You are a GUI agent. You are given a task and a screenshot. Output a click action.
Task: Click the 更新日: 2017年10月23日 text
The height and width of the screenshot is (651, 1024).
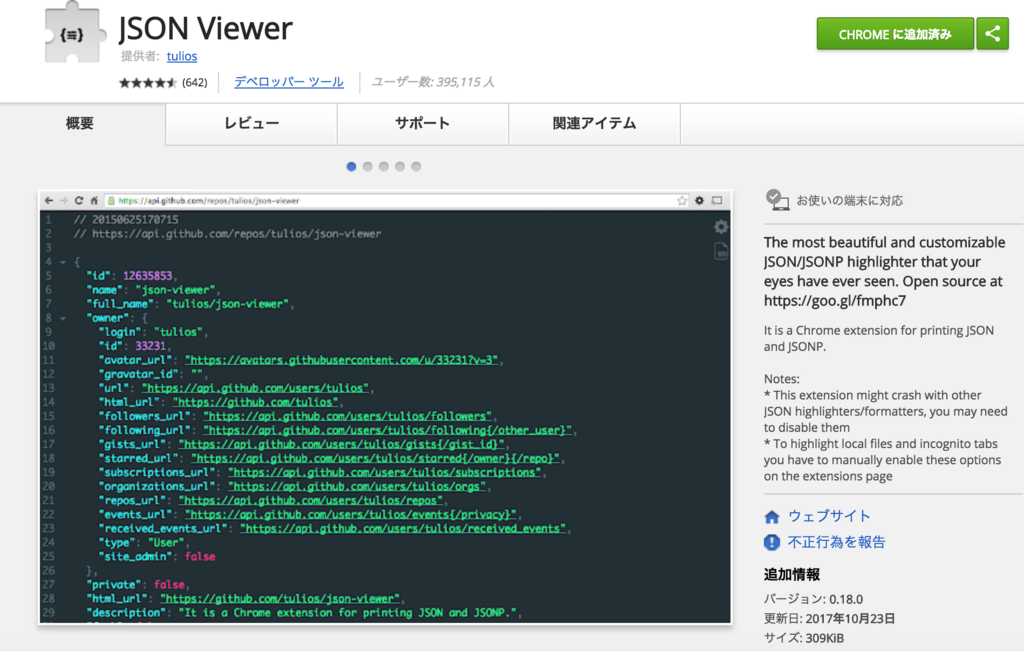(829, 618)
